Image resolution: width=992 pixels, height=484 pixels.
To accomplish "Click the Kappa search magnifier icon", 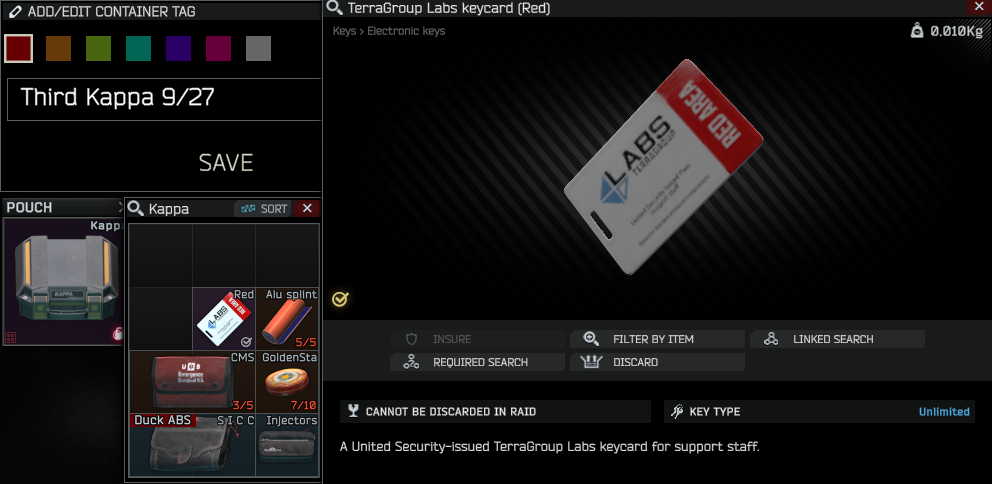I will click(135, 208).
